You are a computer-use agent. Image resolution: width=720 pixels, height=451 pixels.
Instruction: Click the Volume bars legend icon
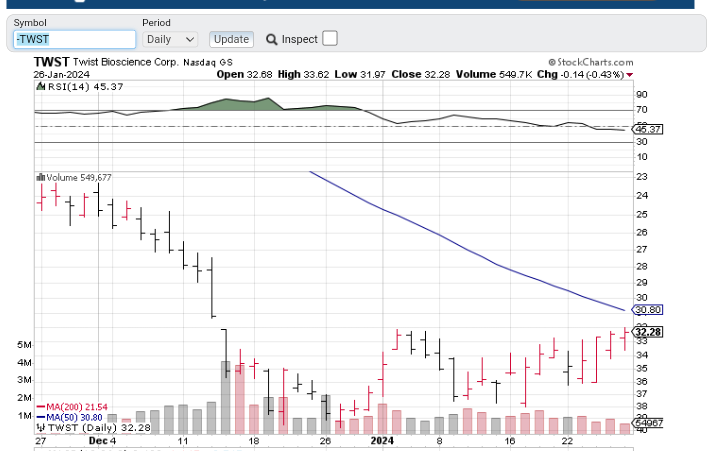(40, 177)
